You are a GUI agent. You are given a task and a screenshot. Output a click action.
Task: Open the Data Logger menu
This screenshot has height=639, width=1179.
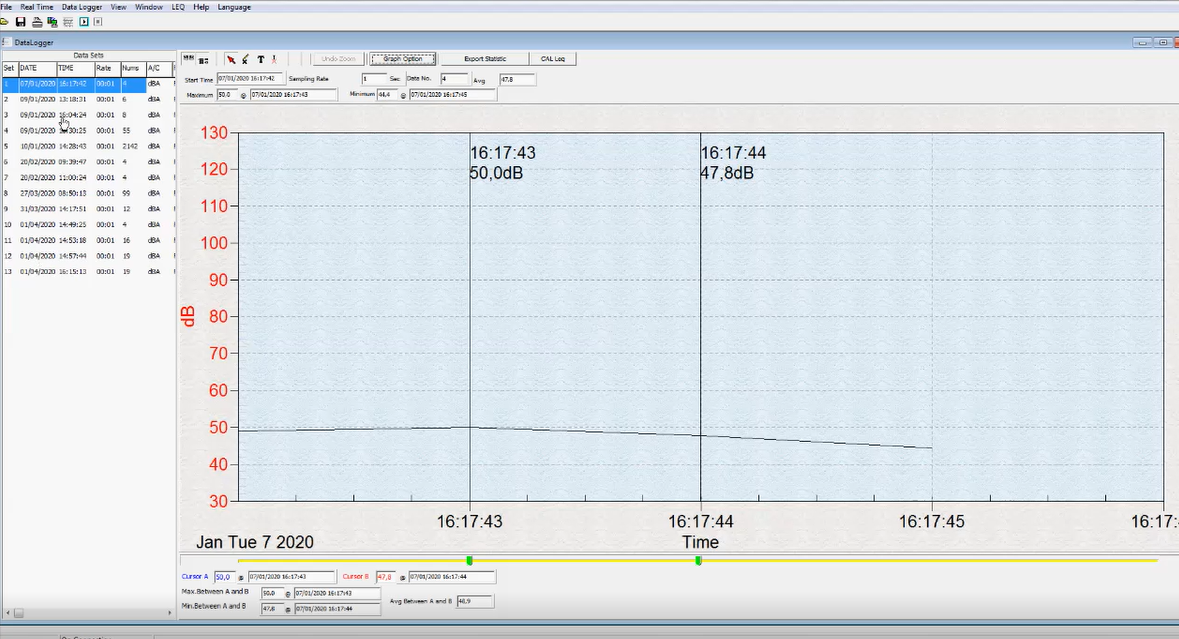(82, 7)
